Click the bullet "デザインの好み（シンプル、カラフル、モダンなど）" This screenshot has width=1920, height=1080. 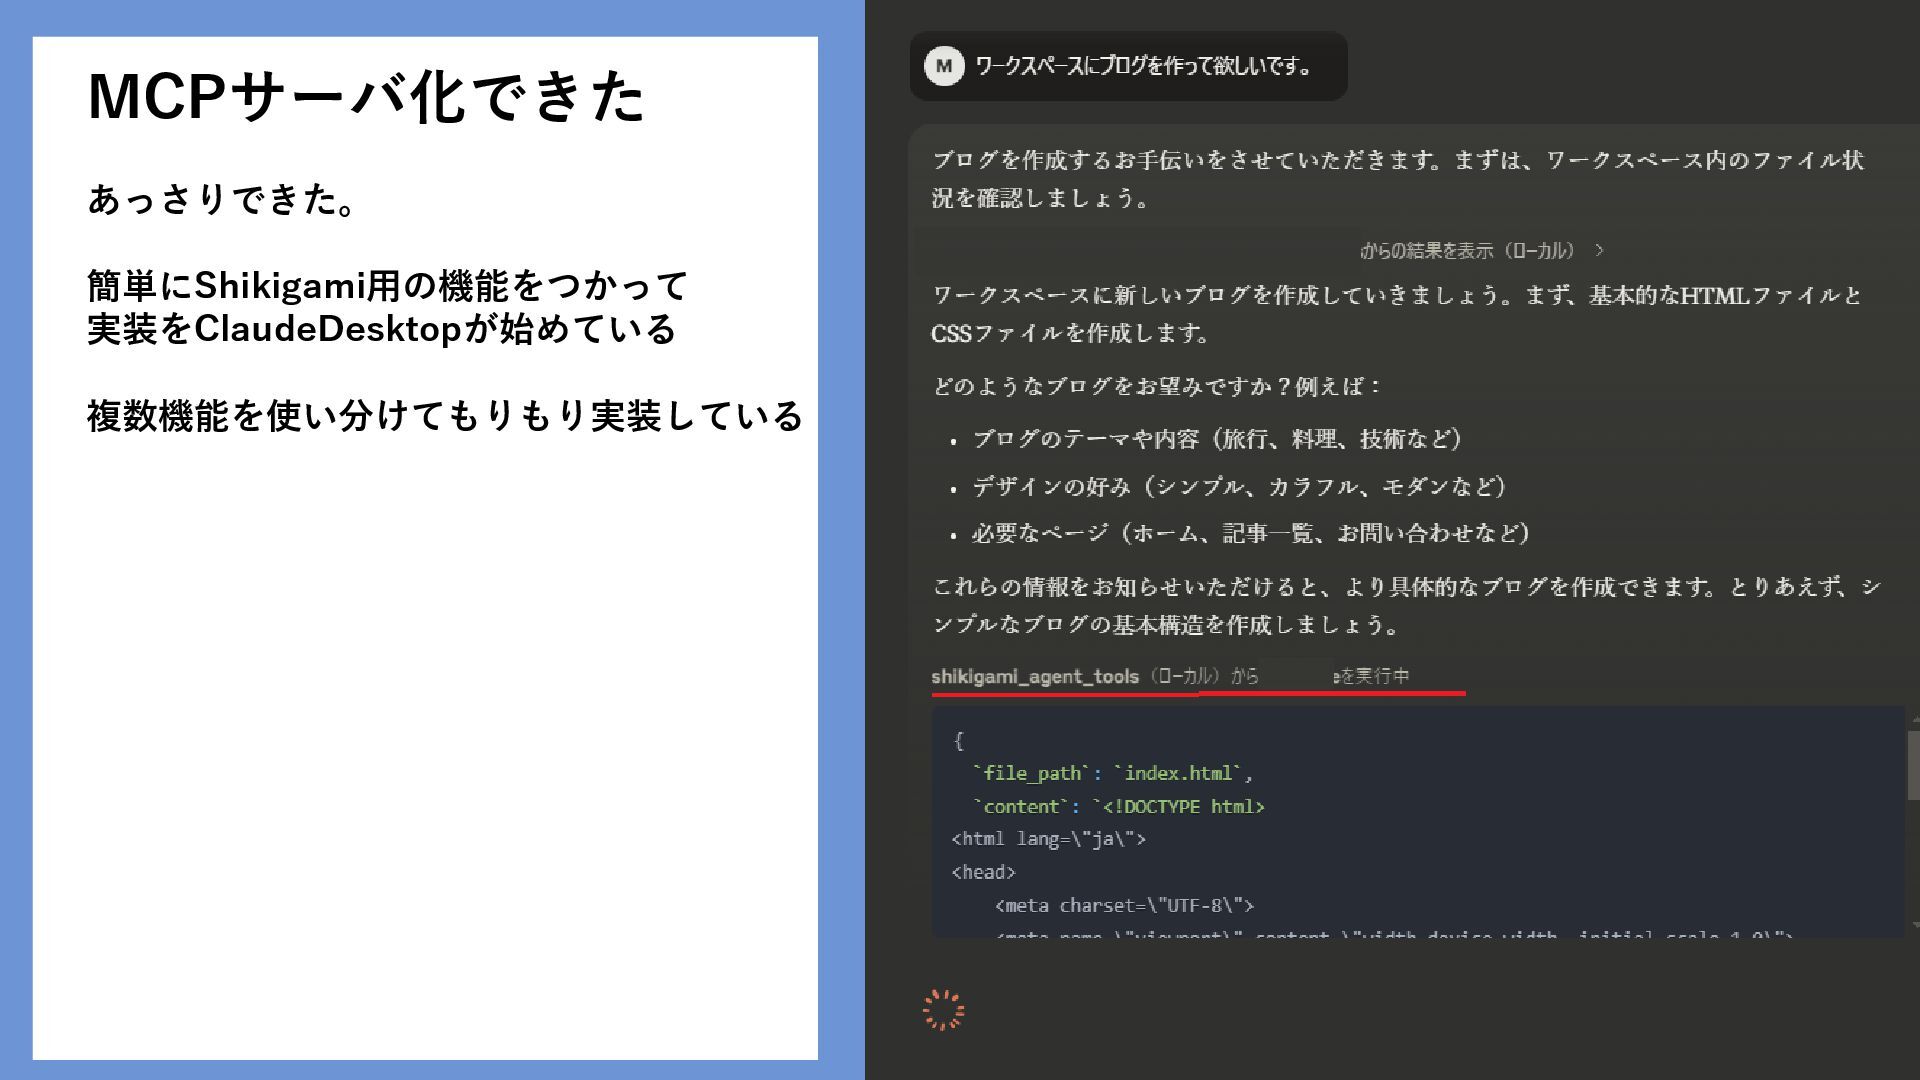coord(1240,487)
